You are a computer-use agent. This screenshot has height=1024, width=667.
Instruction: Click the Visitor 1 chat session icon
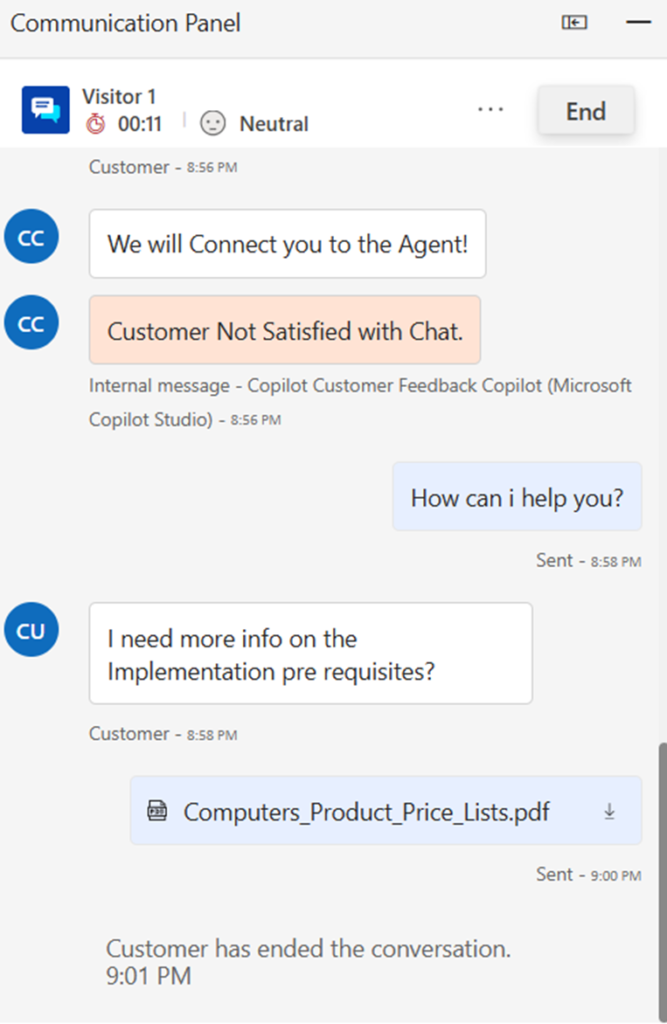pyautogui.click(x=45, y=110)
